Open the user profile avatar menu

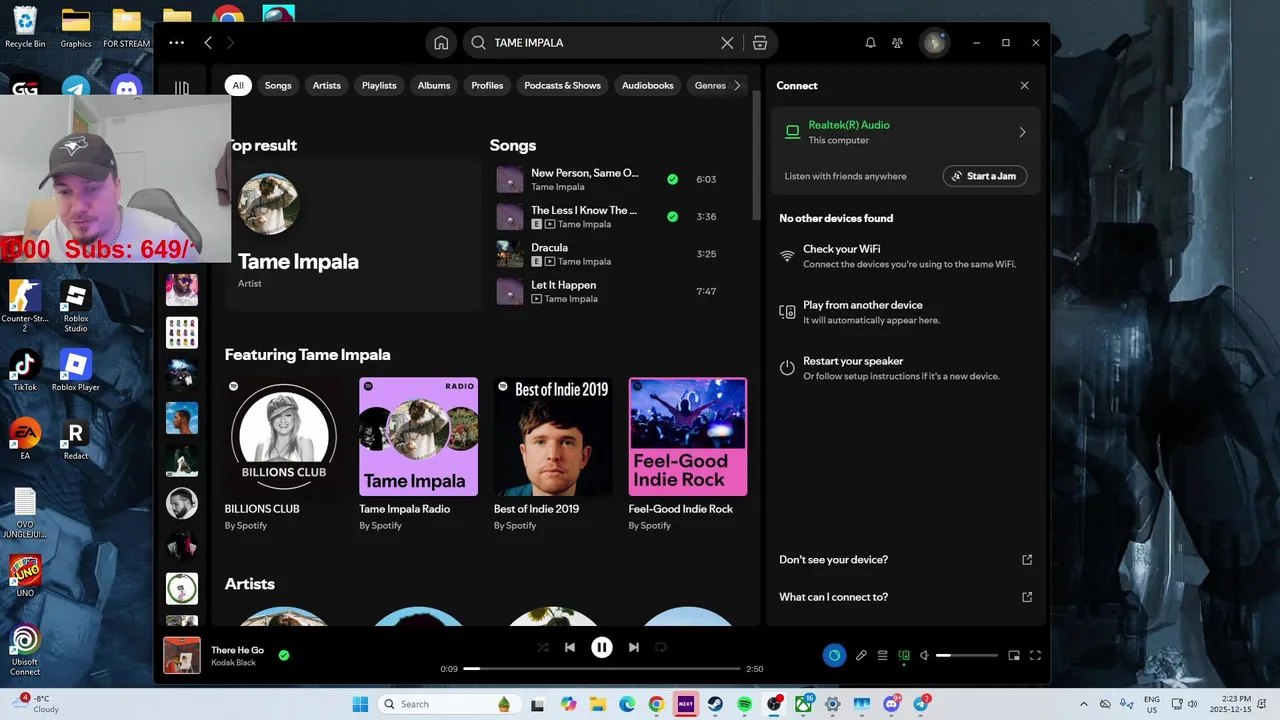(934, 43)
